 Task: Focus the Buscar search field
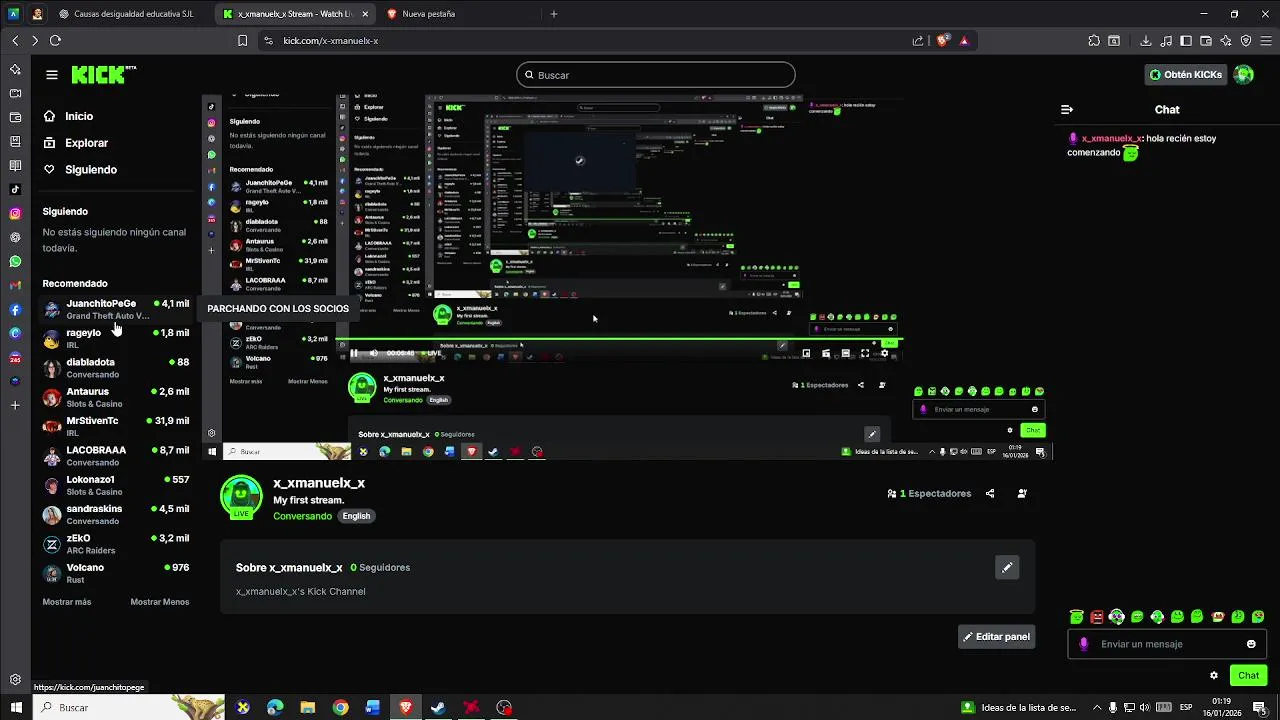(656, 75)
